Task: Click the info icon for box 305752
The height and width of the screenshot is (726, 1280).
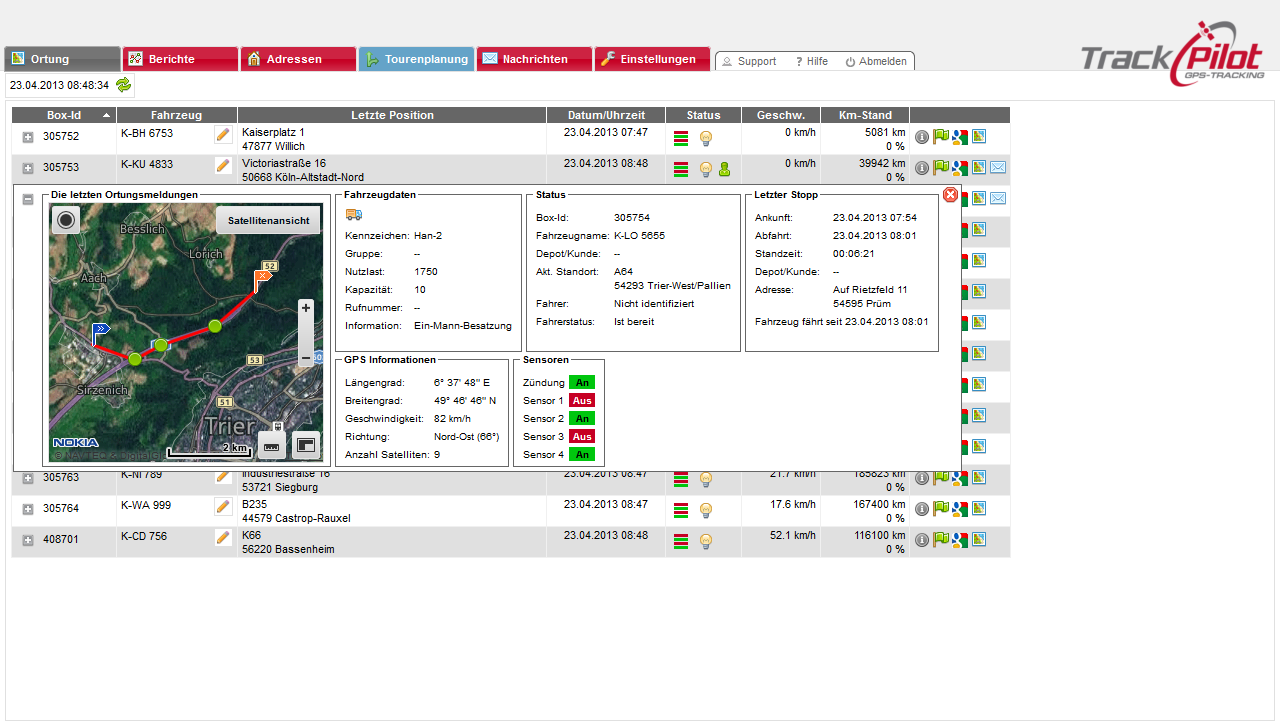Action: click(x=922, y=137)
